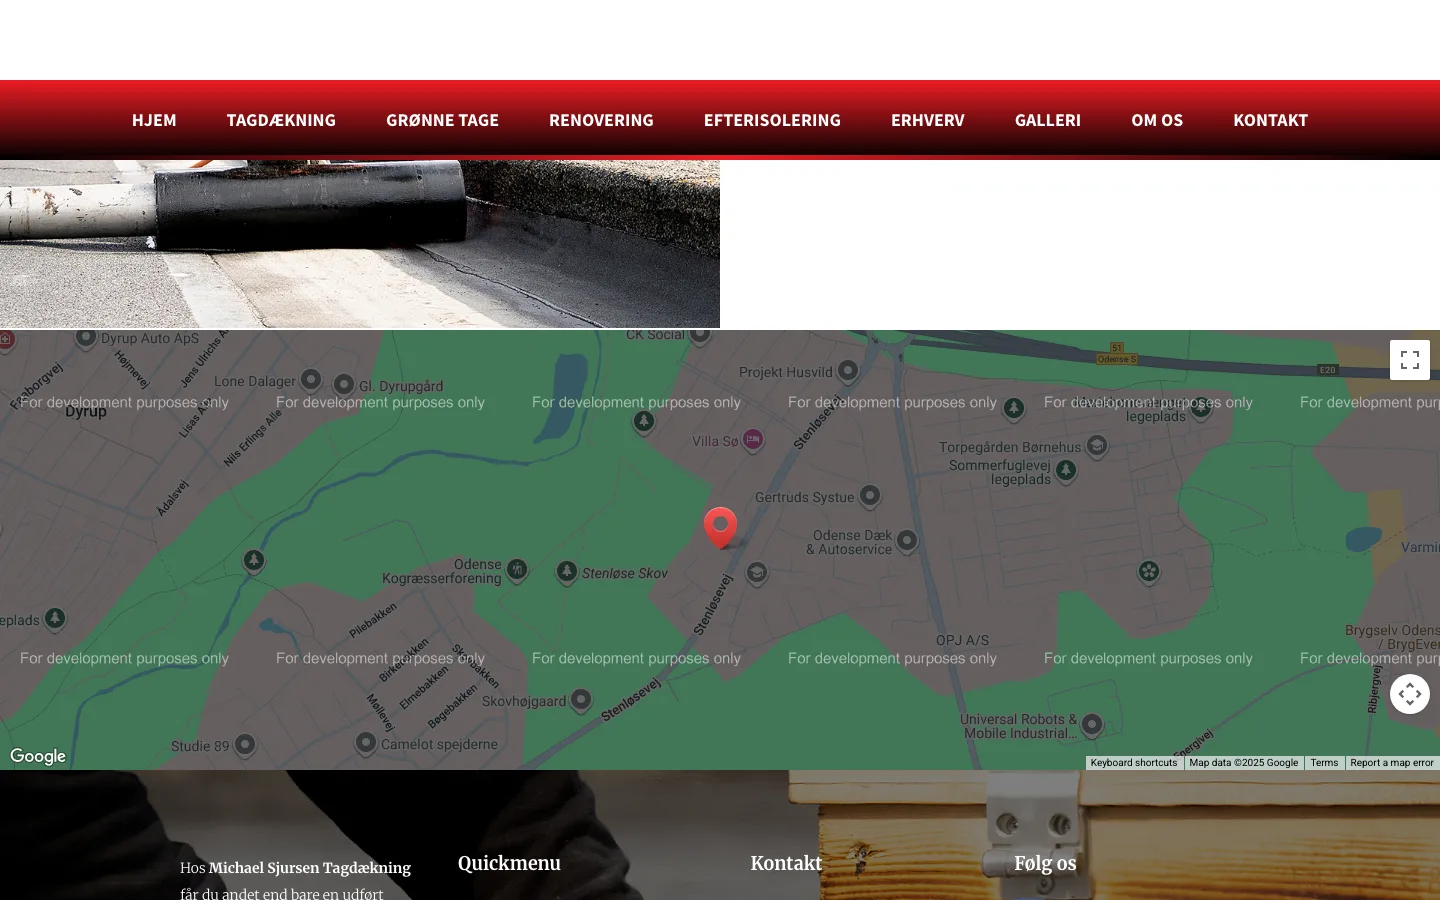Click the Gertruds Systue map marker
The width and height of the screenshot is (1440, 900).
click(870, 495)
